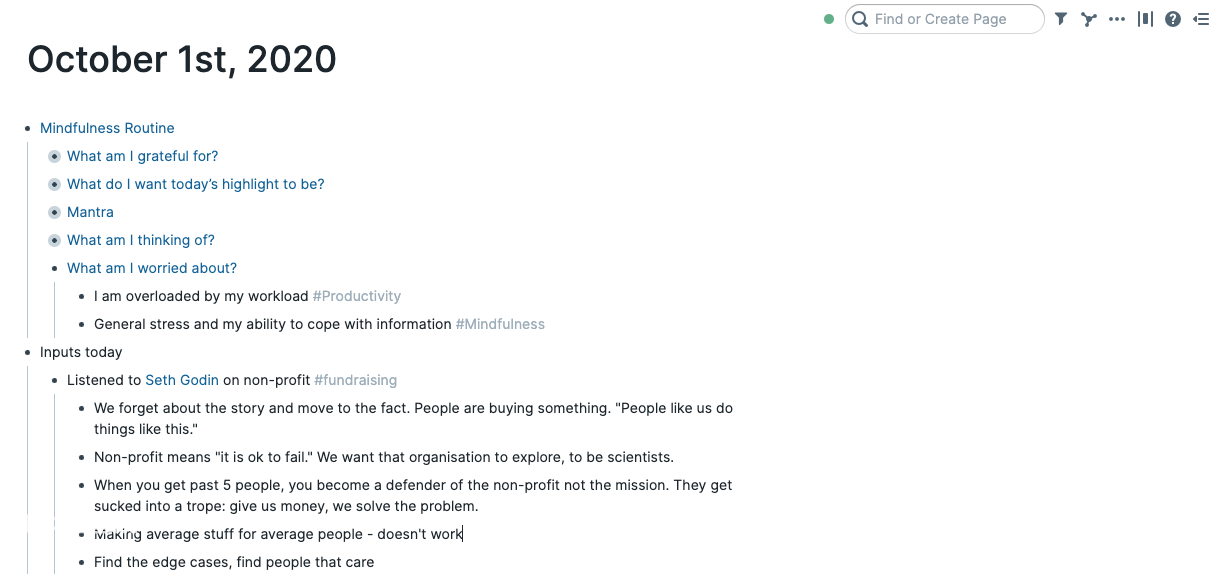The width and height of the screenshot is (1216, 574).
Task: Expand the collapsed Mantra bullet
Action: pos(54,212)
